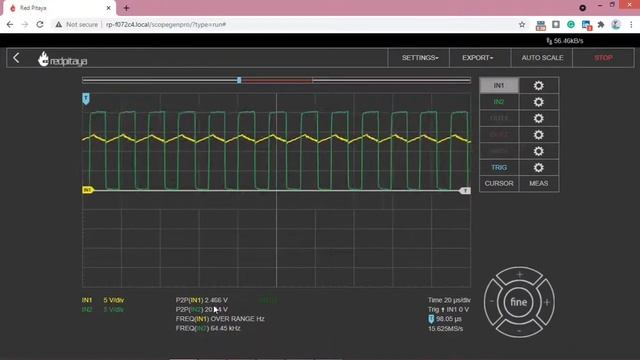Reload the page

coord(40,24)
